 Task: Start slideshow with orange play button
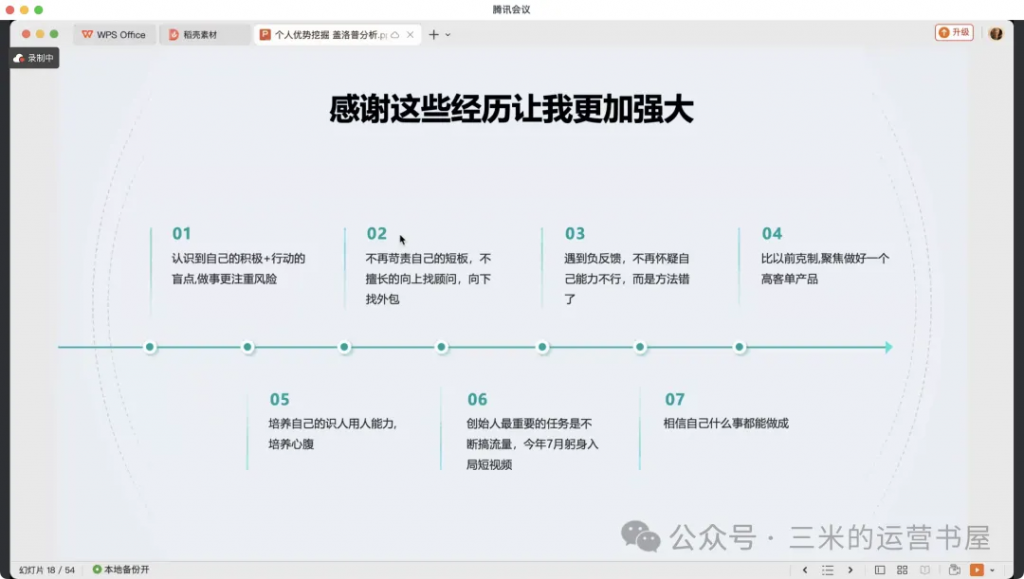977,570
